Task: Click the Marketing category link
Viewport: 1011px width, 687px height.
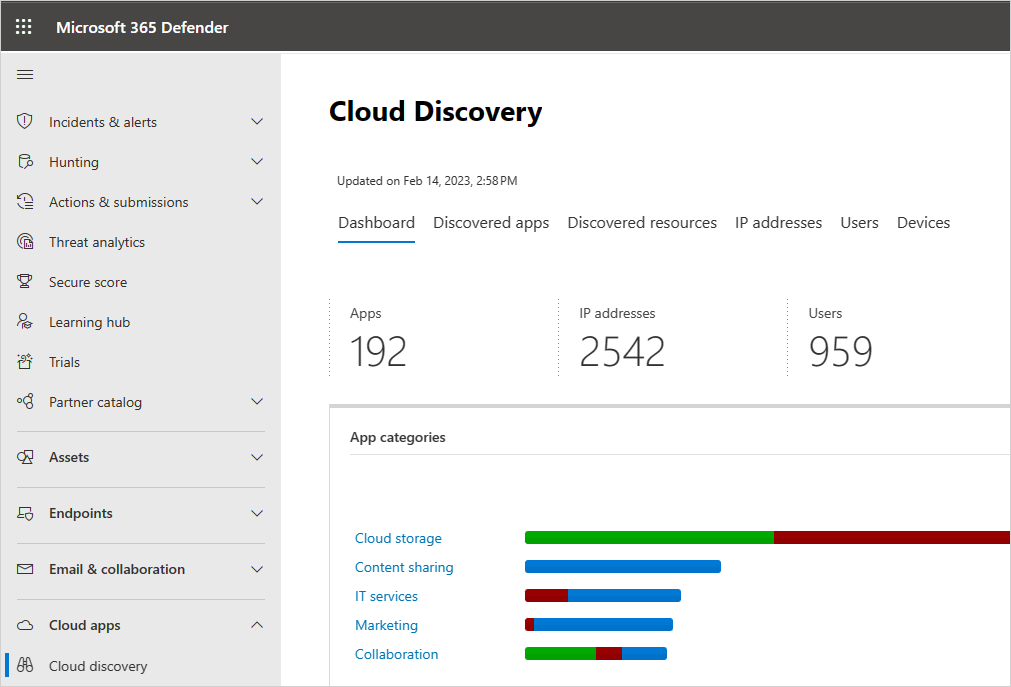Action: tap(386, 625)
